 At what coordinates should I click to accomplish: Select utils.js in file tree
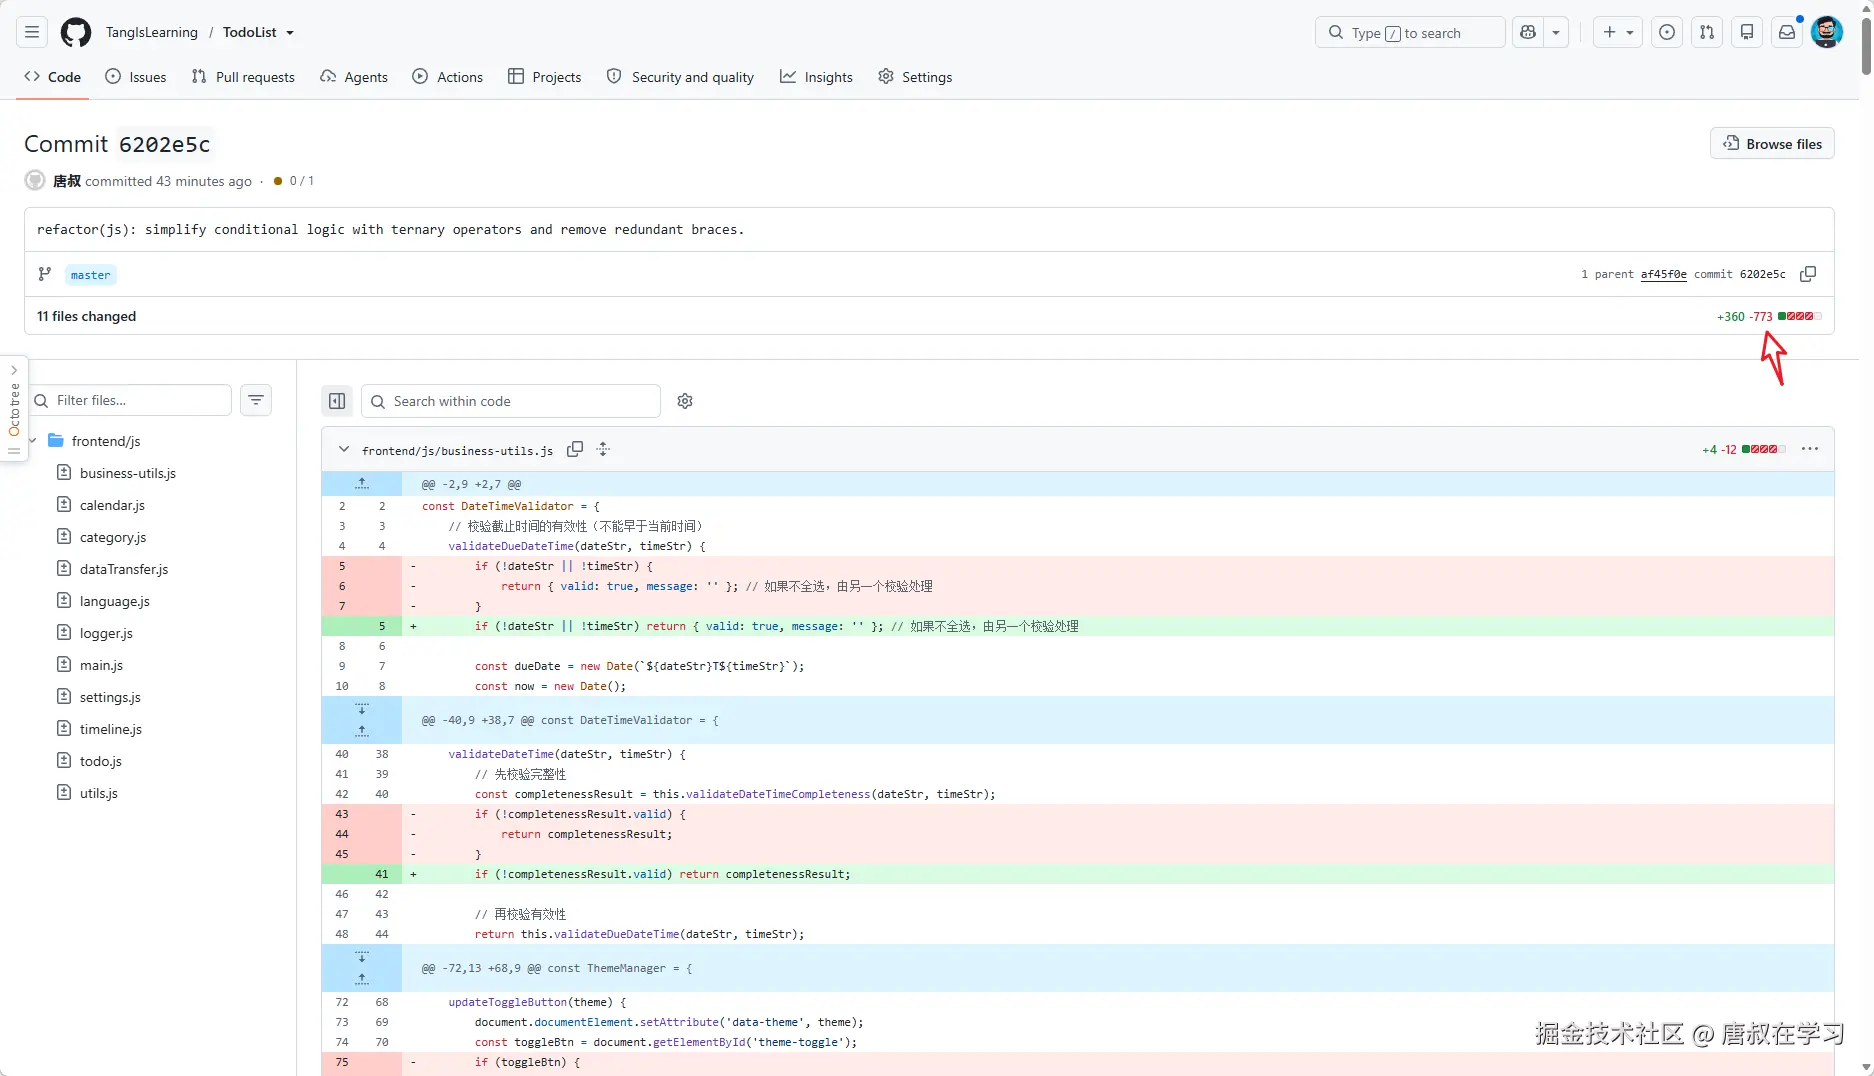click(98, 793)
